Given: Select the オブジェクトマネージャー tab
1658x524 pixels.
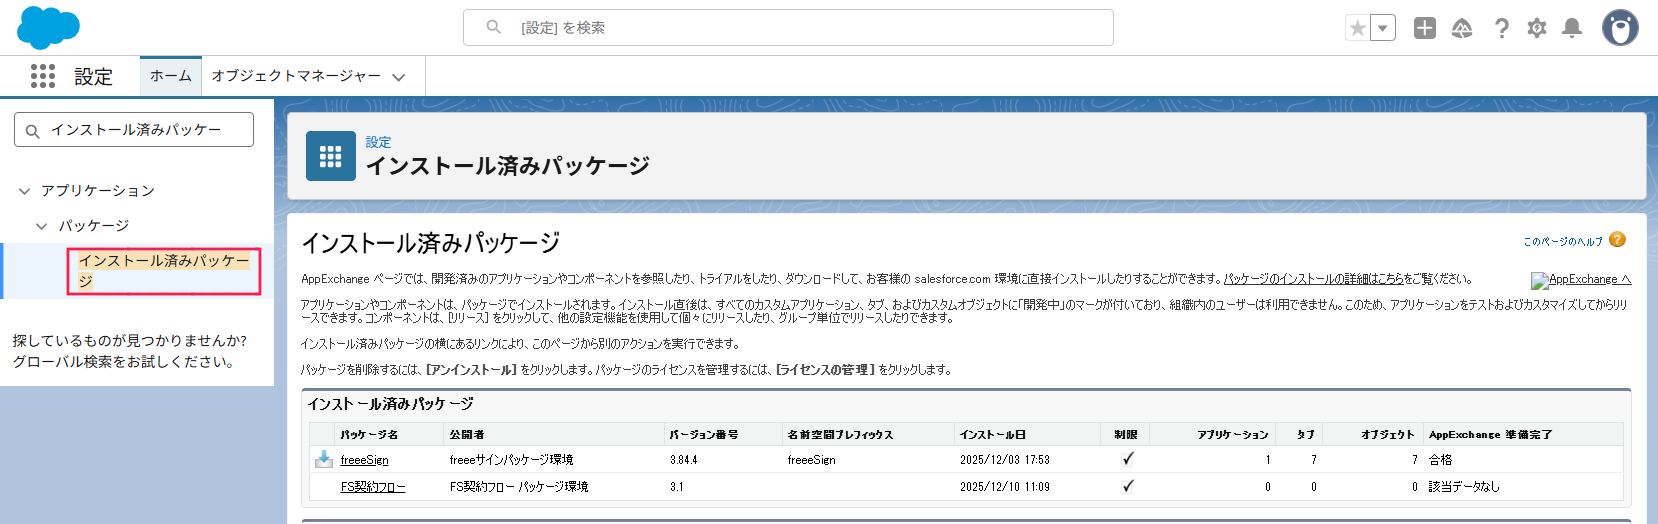Looking at the screenshot, I should click(x=296, y=76).
